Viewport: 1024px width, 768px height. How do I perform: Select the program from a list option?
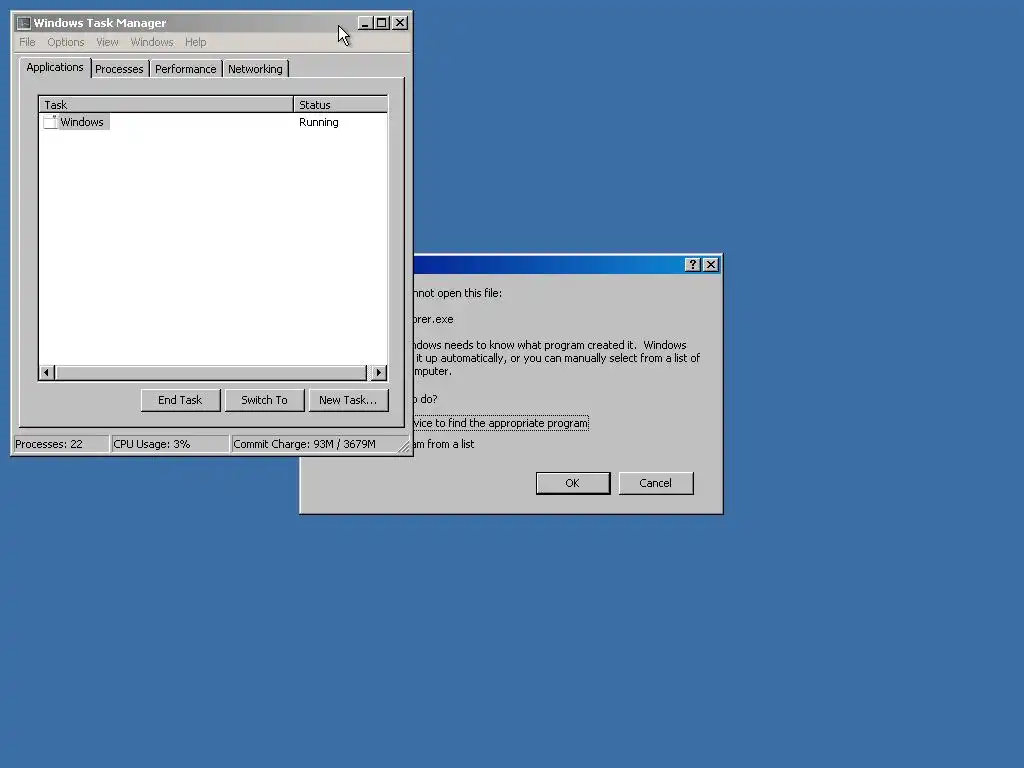click(x=444, y=444)
